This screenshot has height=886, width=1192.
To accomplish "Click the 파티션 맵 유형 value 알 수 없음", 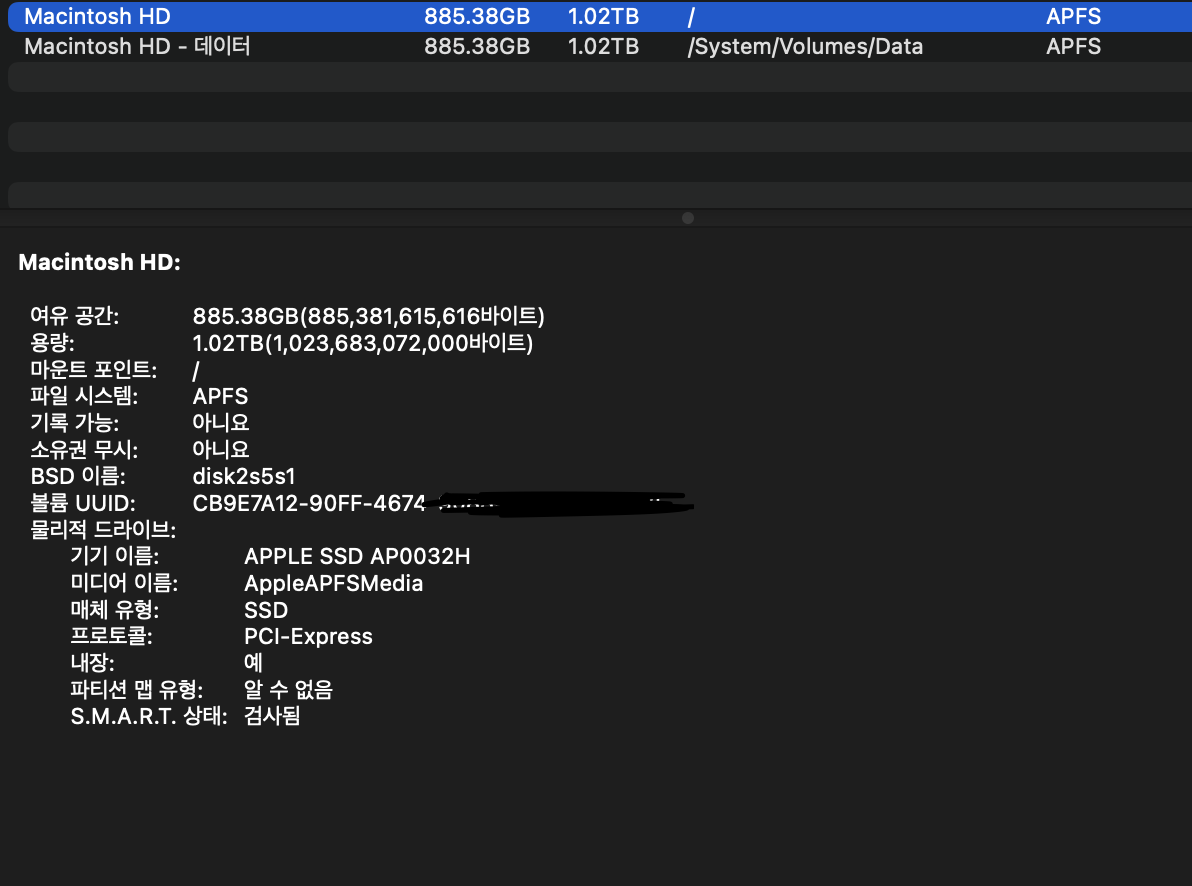I will [x=288, y=690].
